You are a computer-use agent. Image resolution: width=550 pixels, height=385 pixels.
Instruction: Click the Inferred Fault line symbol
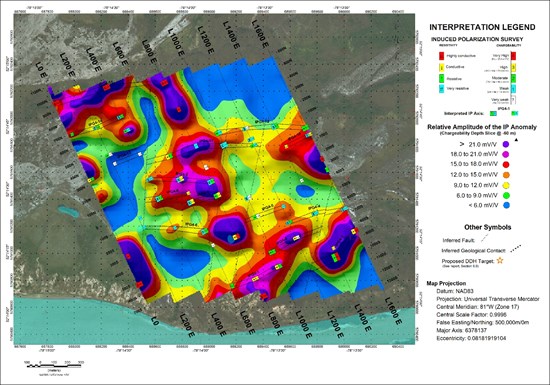[484, 238]
